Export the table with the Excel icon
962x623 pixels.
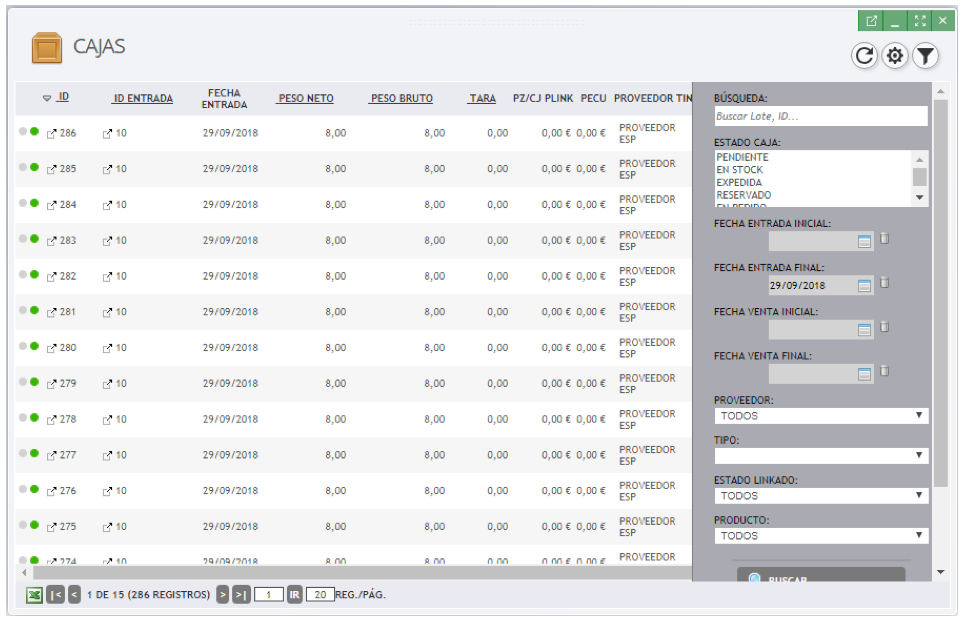click(35, 595)
